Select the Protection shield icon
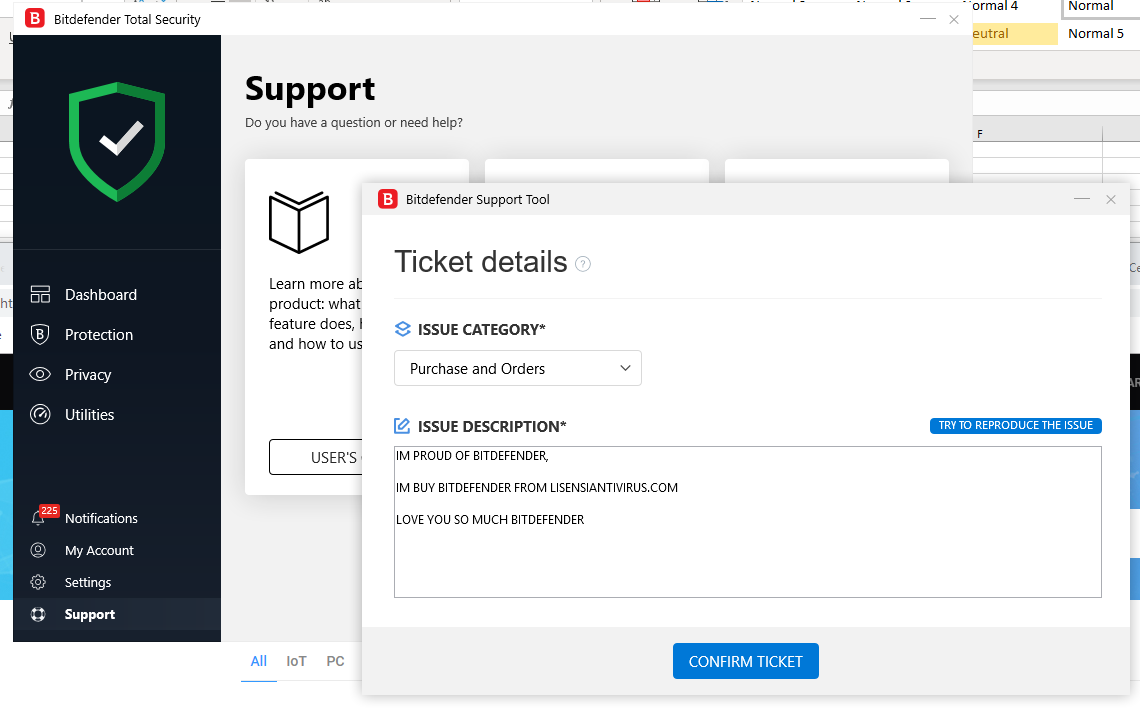This screenshot has width=1140, height=714. pyautogui.click(x=41, y=334)
